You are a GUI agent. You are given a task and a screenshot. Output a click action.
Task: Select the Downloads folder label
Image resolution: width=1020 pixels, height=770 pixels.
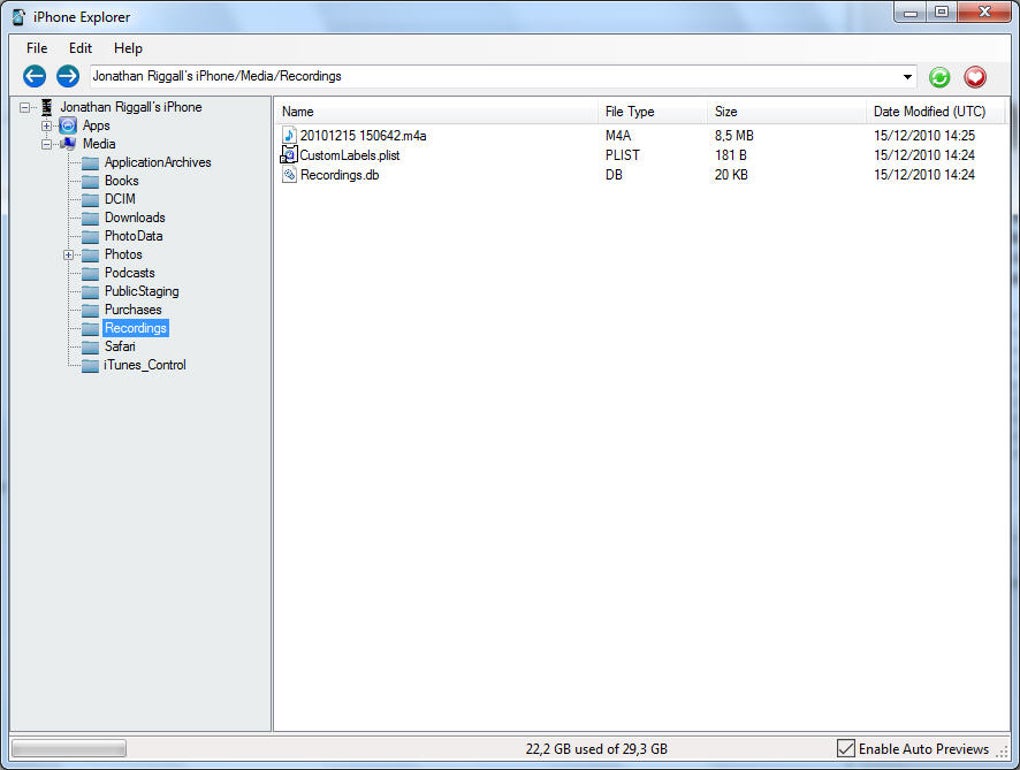135,217
